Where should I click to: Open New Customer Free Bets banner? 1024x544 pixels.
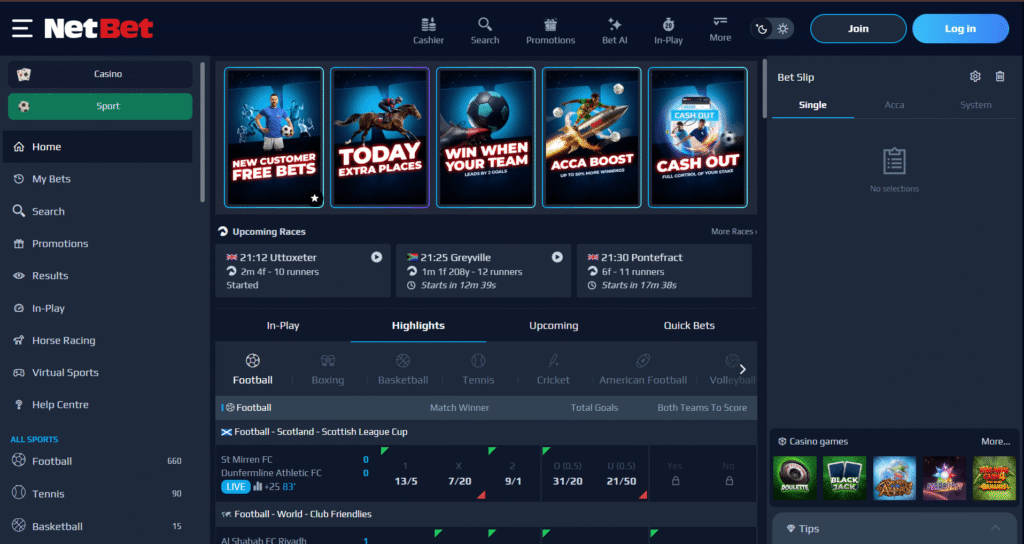pyautogui.click(x=274, y=137)
